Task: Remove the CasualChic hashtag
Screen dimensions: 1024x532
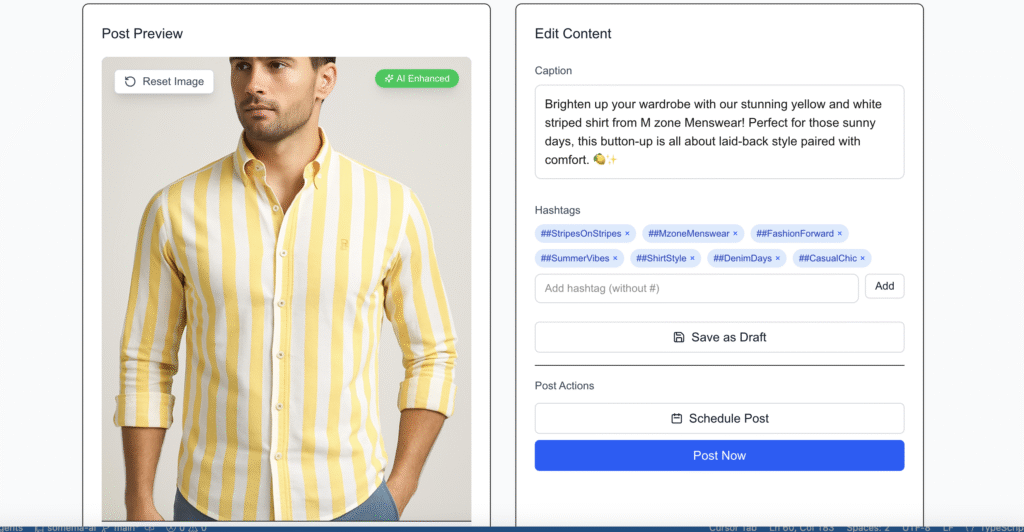Action: [x=863, y=258]
